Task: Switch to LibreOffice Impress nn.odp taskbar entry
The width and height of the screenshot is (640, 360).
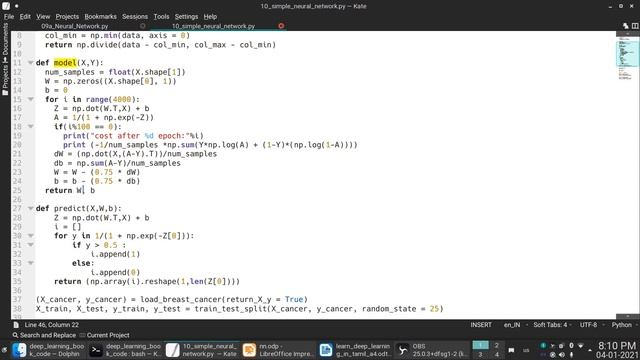Action: (279, 350)
